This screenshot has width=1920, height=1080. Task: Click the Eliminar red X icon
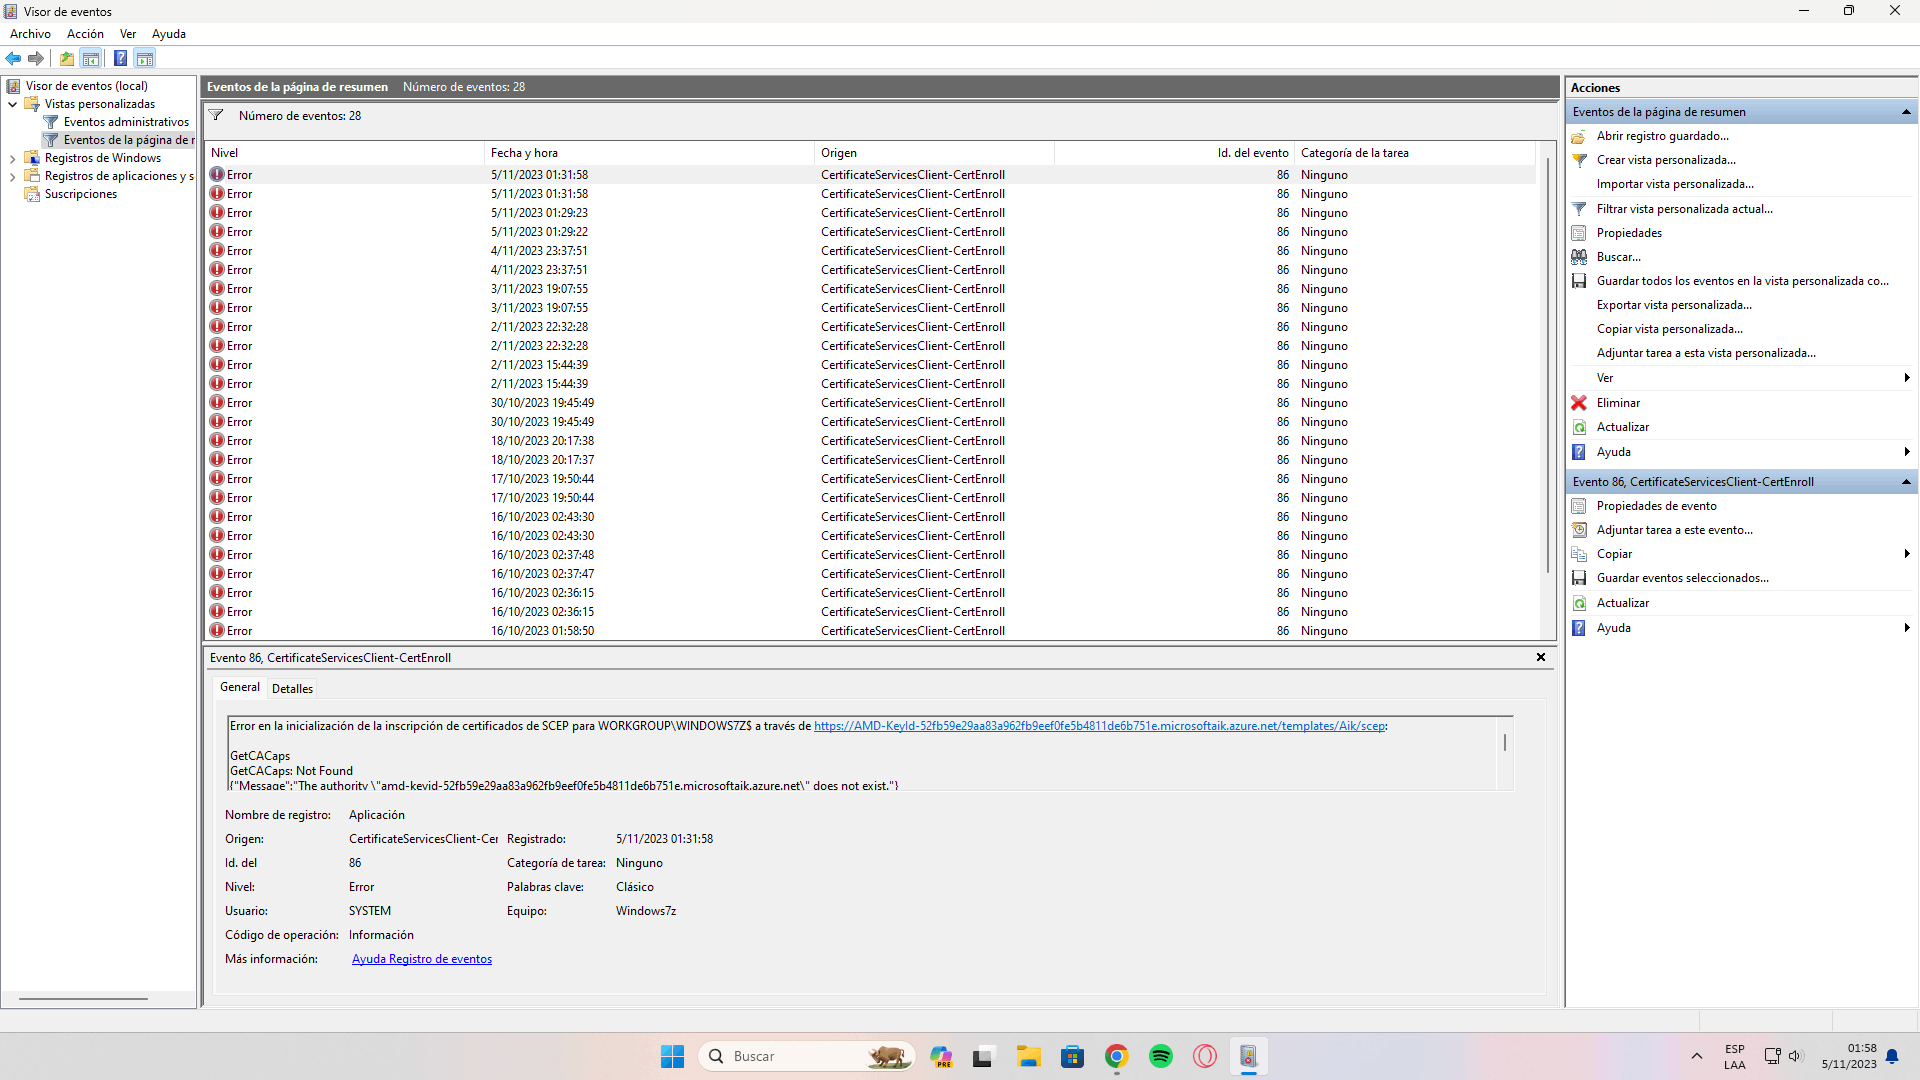[x=1579, y=403]
